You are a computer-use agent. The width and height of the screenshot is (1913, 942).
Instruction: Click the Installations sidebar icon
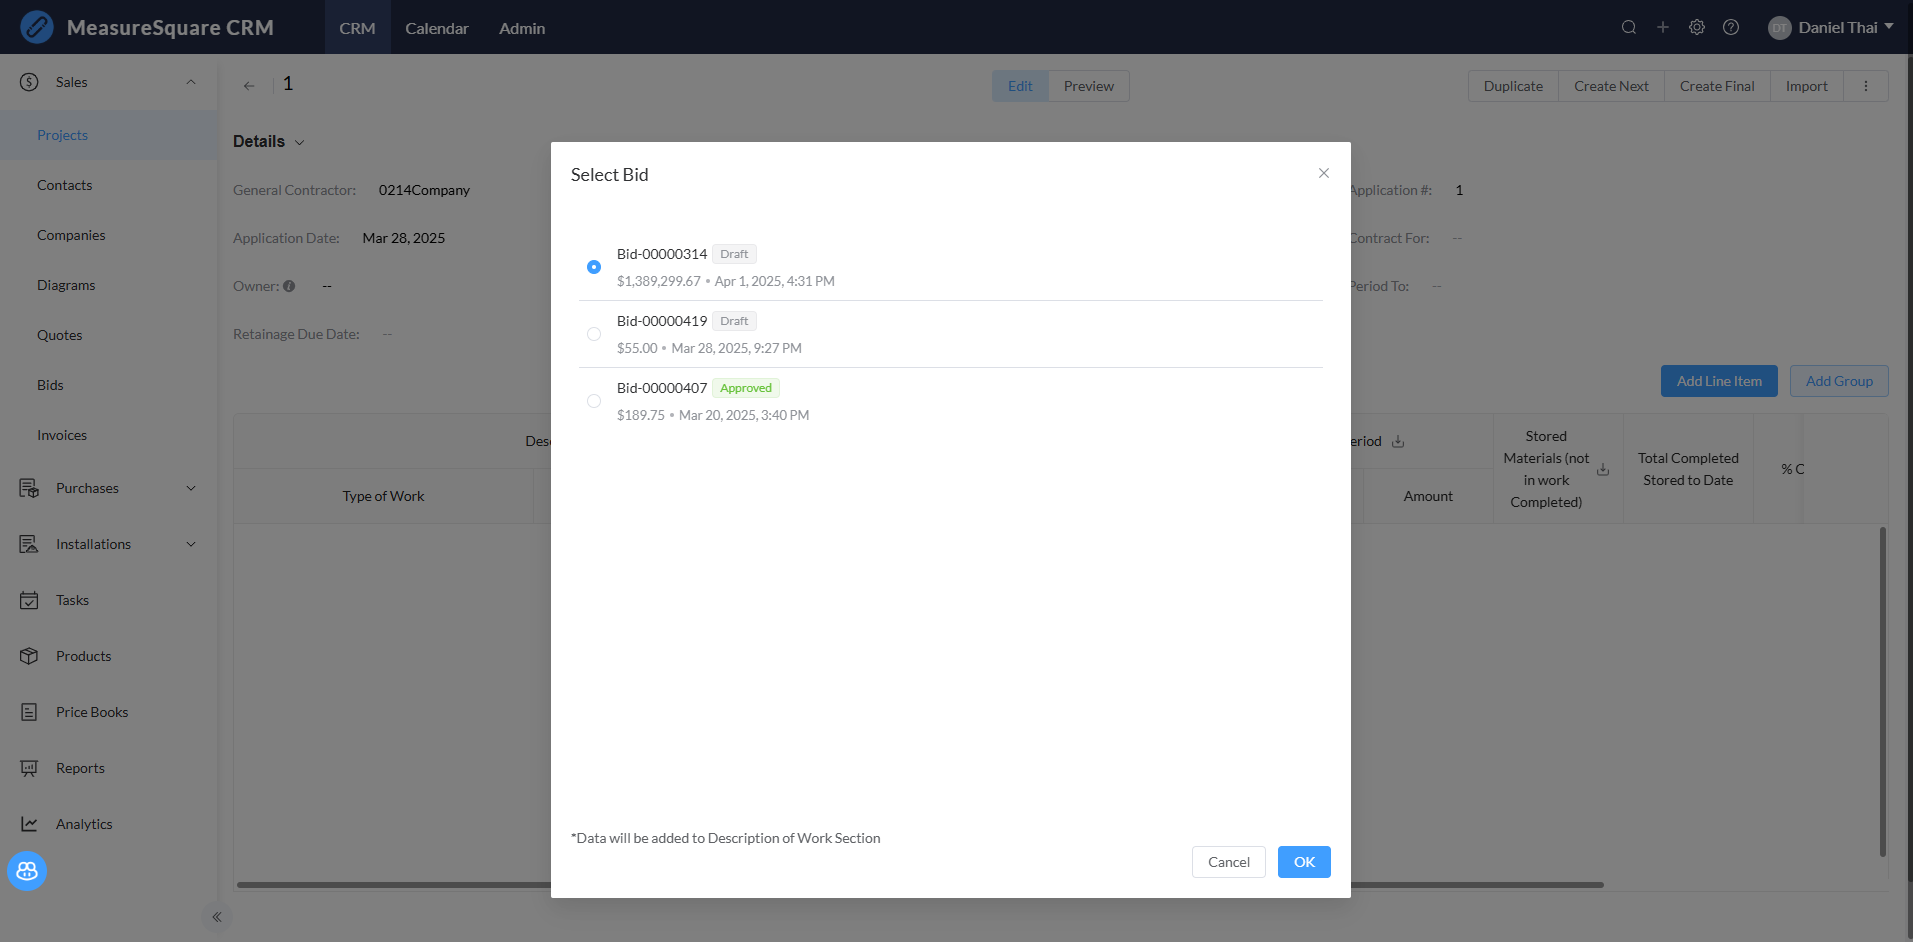(x=29, y=544)
